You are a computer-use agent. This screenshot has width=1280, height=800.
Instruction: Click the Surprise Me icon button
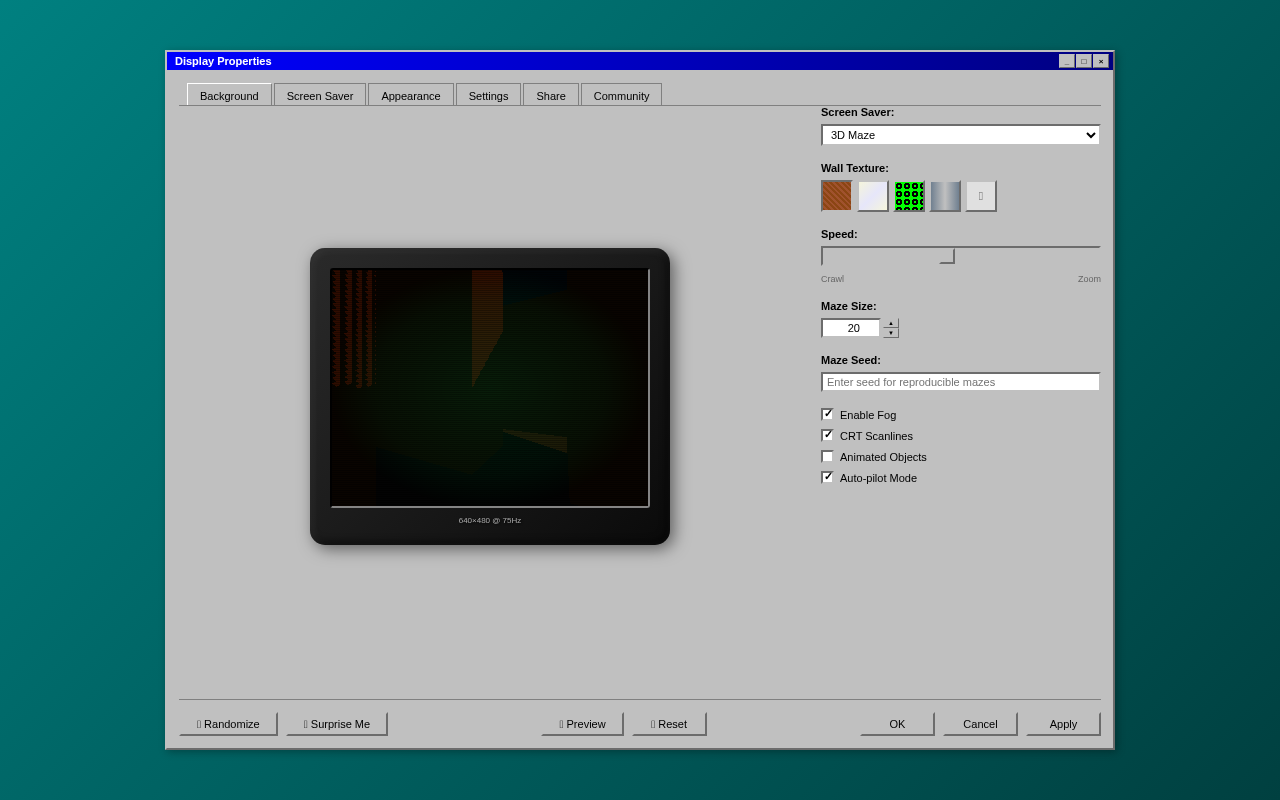point(336,723)
